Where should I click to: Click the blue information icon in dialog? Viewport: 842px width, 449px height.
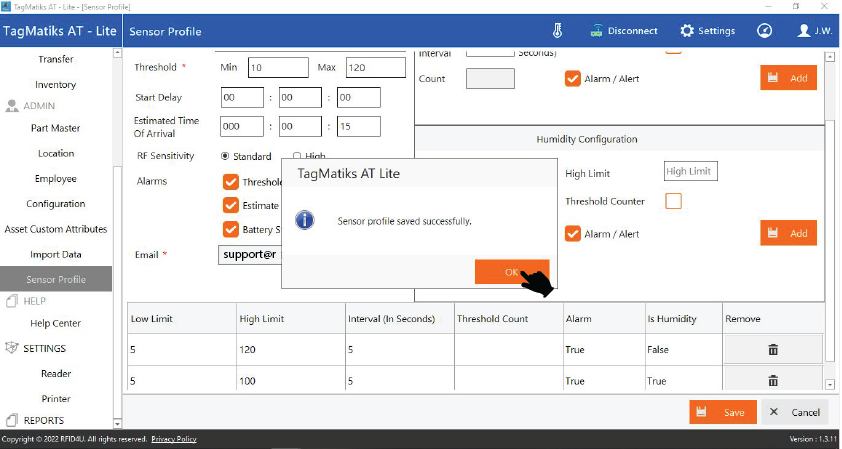pyautogui.click(x=308, y=220)
